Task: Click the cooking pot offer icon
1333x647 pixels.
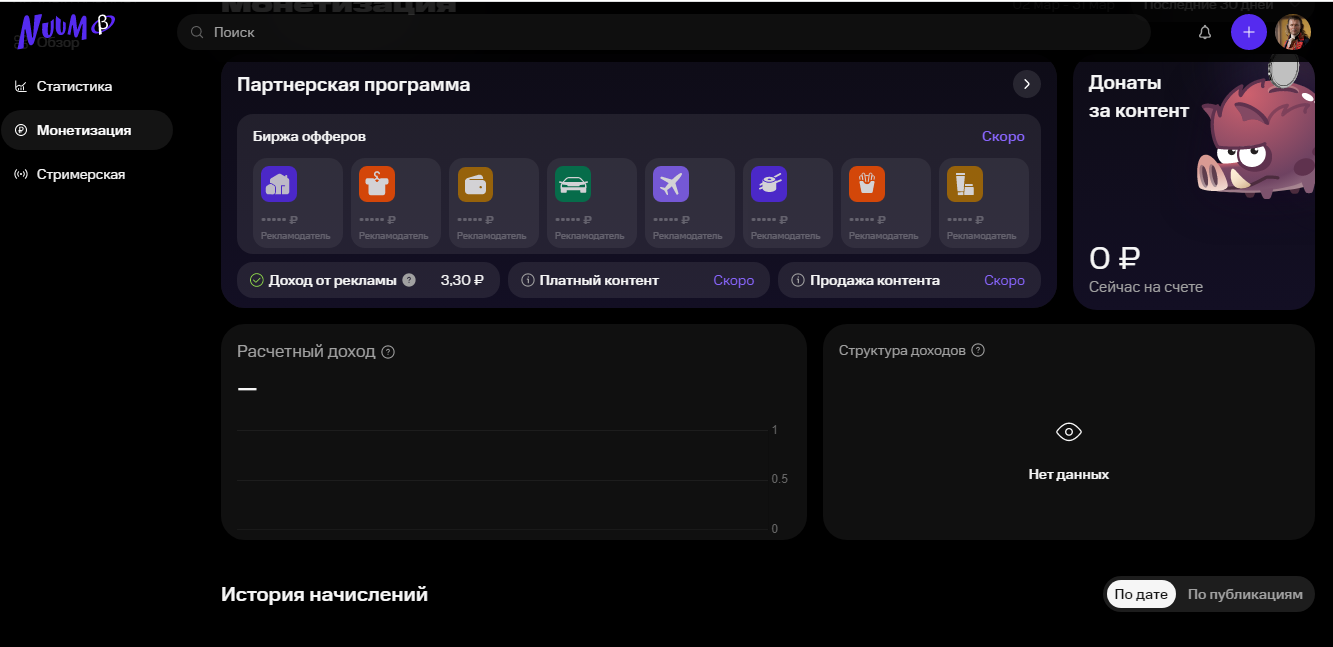Action: pos(769,183)
